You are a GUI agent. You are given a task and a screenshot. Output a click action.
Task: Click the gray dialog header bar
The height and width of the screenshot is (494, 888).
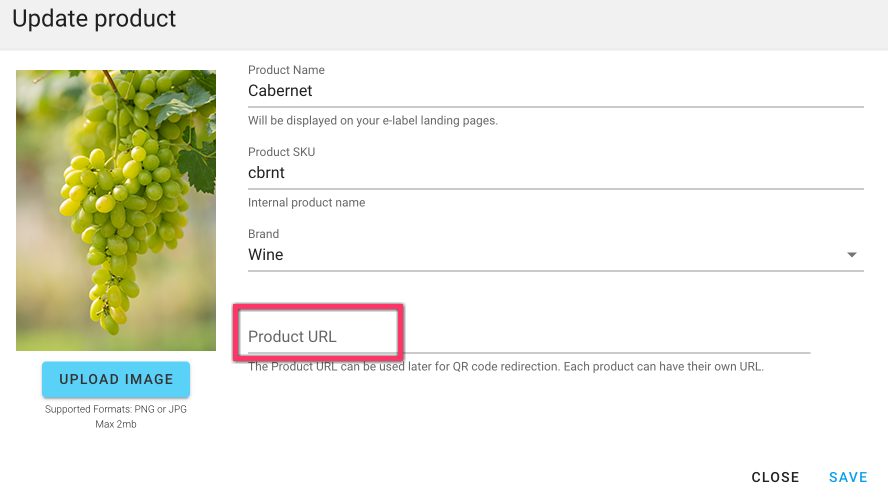444,25
